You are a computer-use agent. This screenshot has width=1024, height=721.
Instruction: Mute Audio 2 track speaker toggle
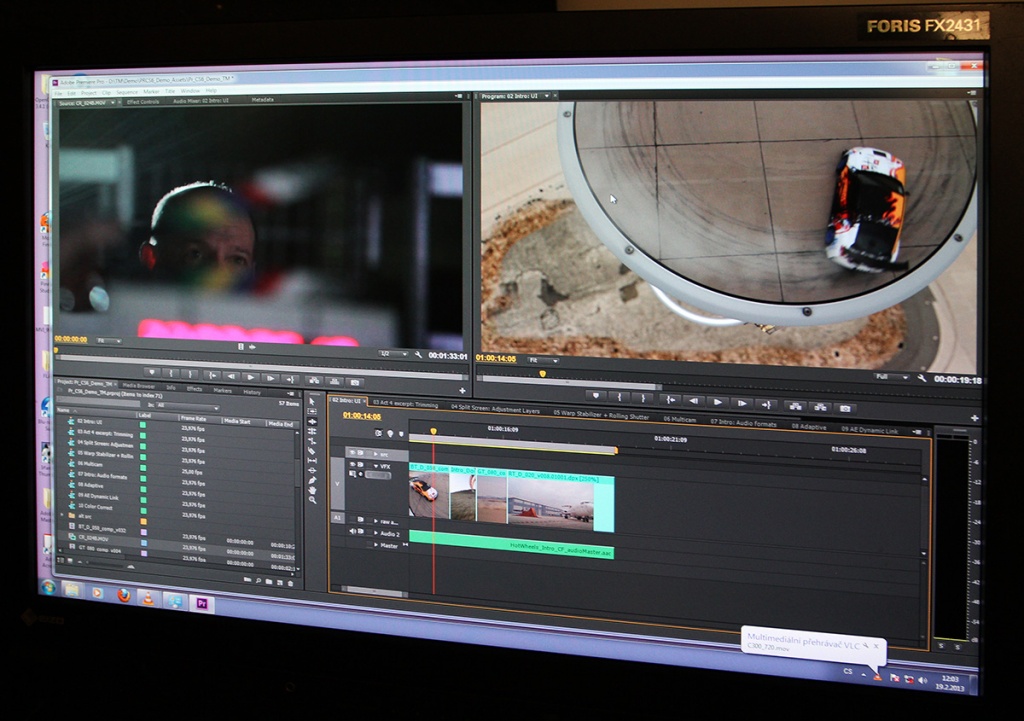(x=352, y=531)
